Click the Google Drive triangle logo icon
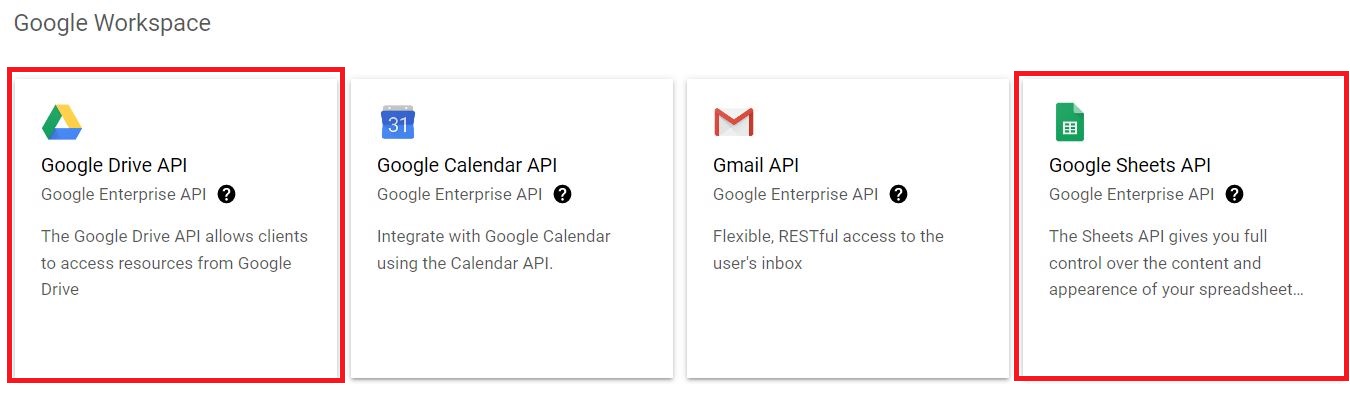The height and width of the screenshot is (403, 1350). pos(62,122)
